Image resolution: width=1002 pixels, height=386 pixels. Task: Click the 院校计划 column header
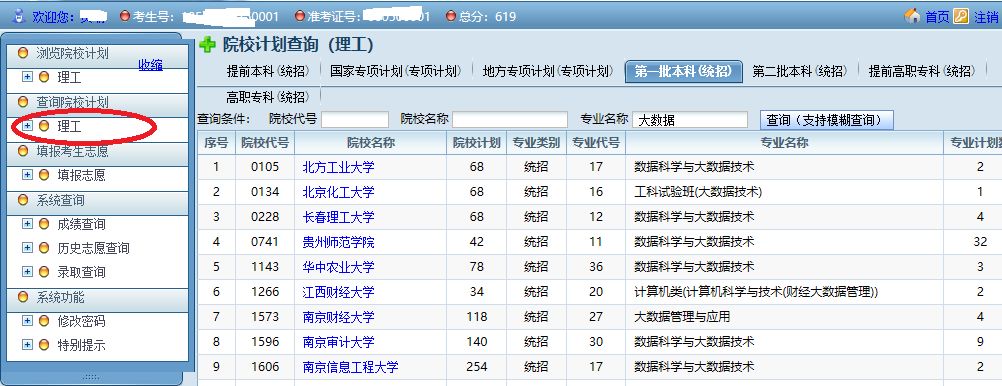point(476,143)
